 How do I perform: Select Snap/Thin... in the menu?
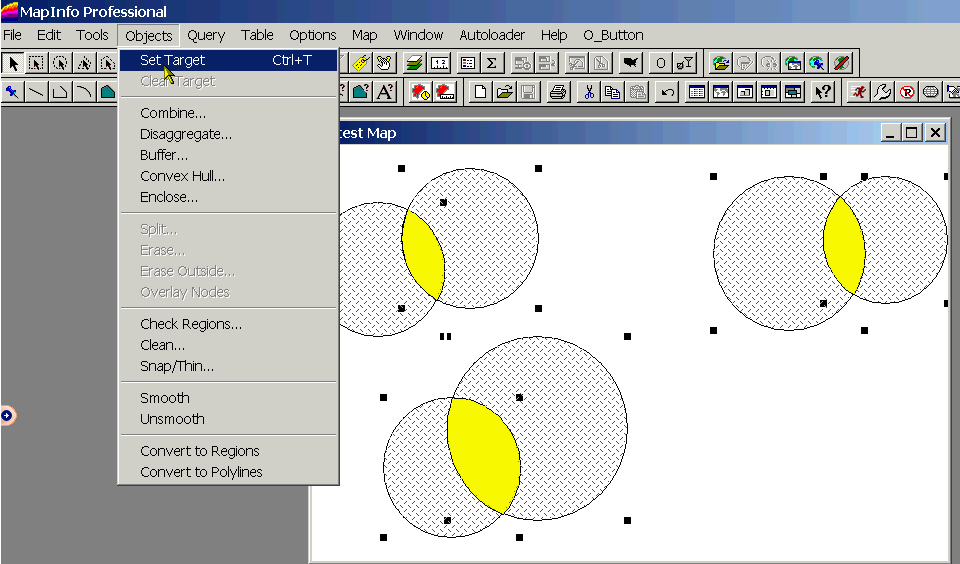coord(176,366)
